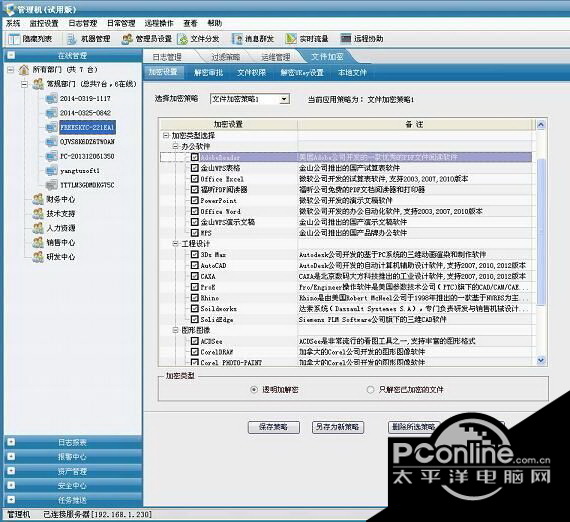Open the 远程操作 menu
This screenshot has width=570, height=522.
(x=159, y=23)
